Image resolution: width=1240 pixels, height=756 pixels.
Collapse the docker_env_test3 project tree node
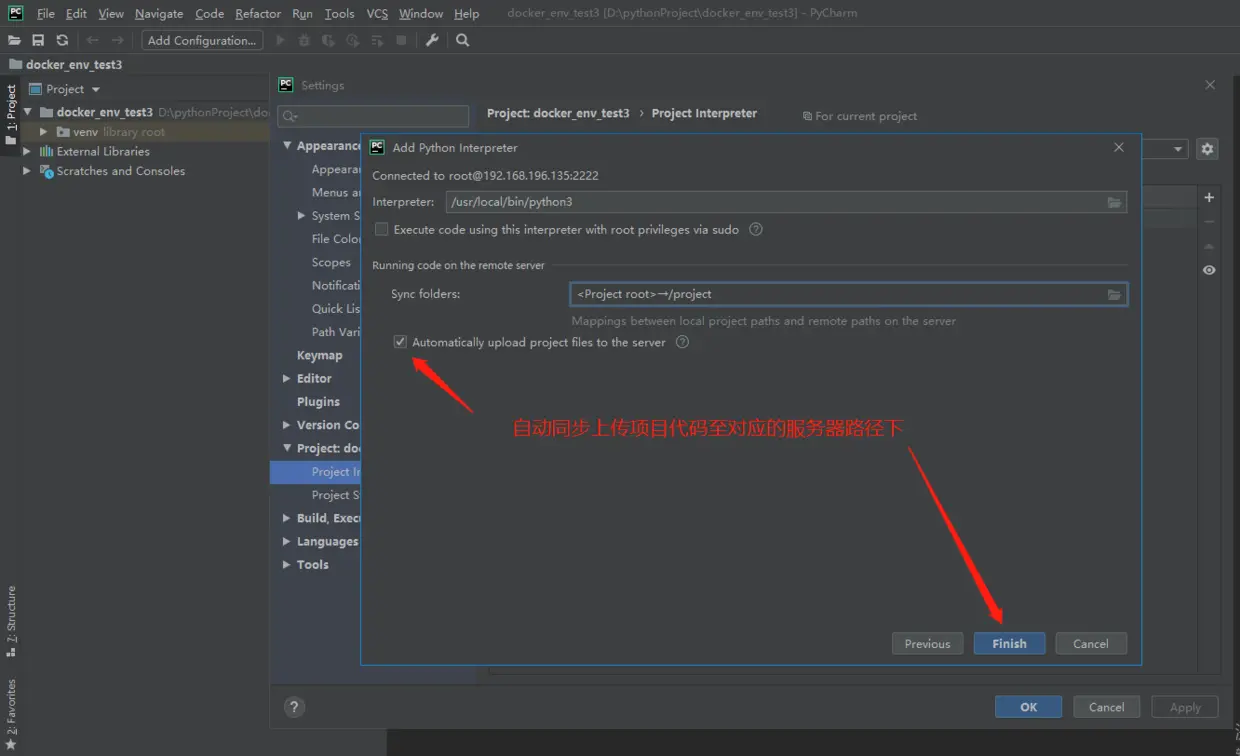(28, 112)
